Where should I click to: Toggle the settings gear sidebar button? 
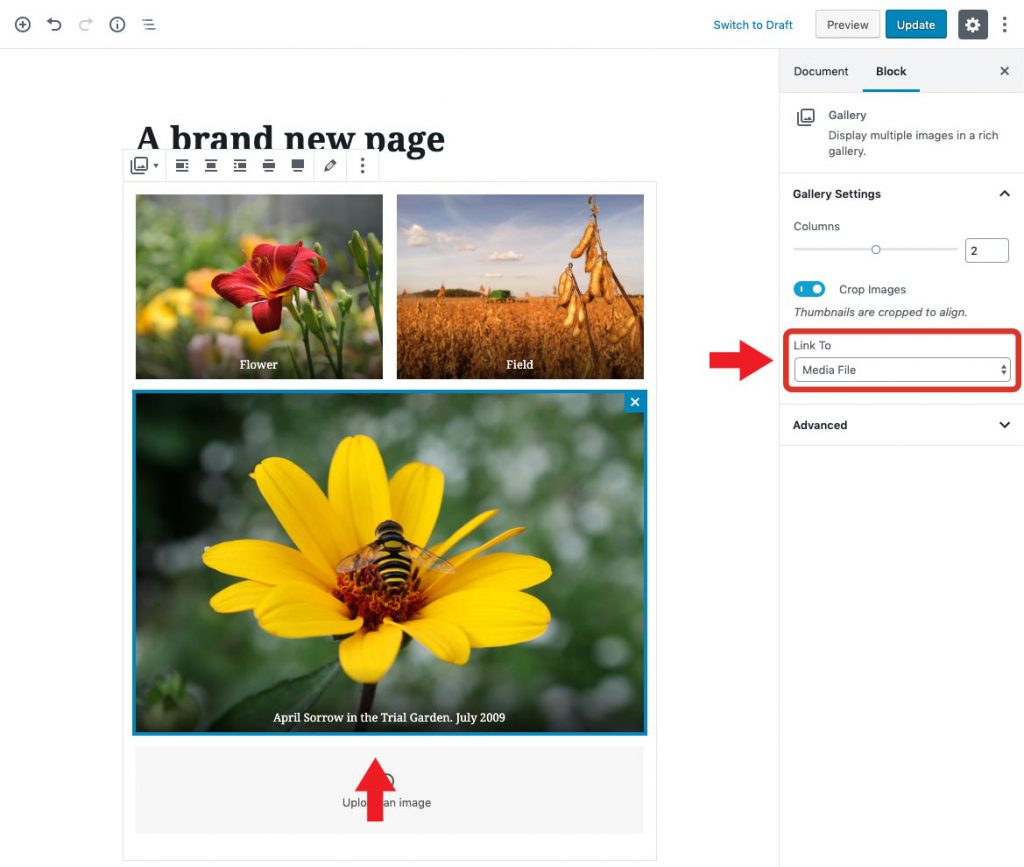coord(972,25)
